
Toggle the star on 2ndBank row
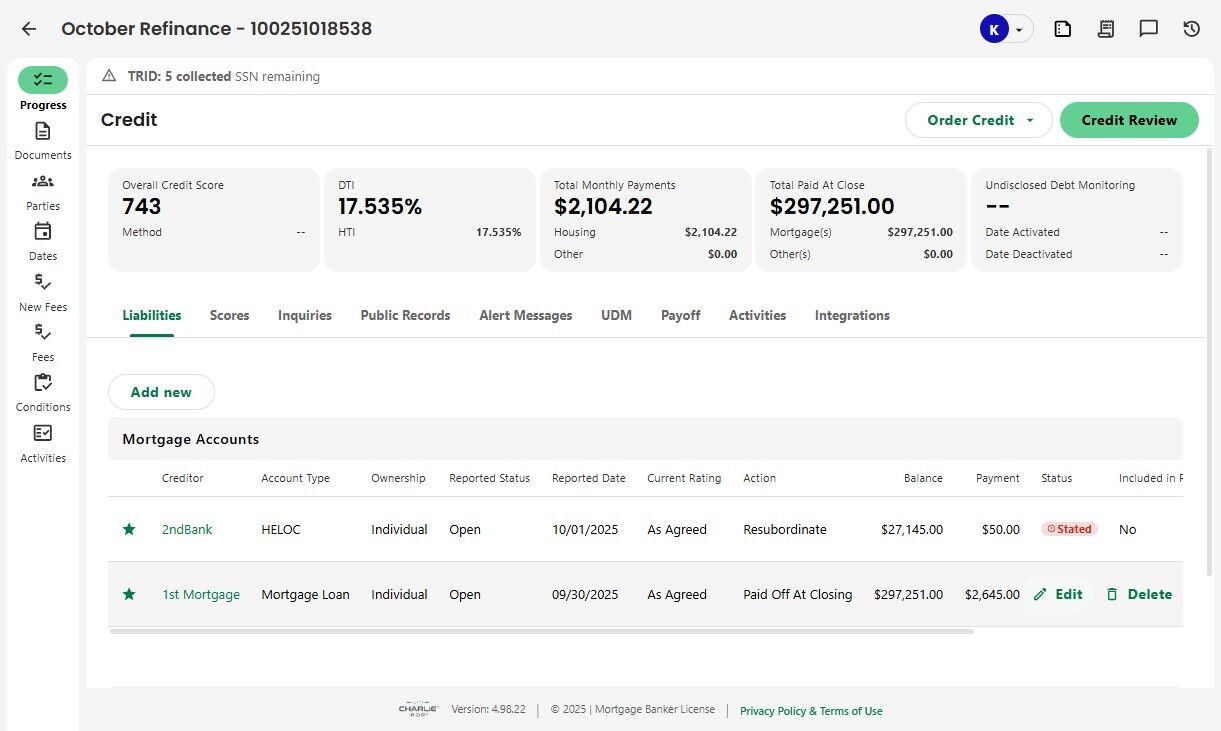pyautogui.click(x=129, y=529)
